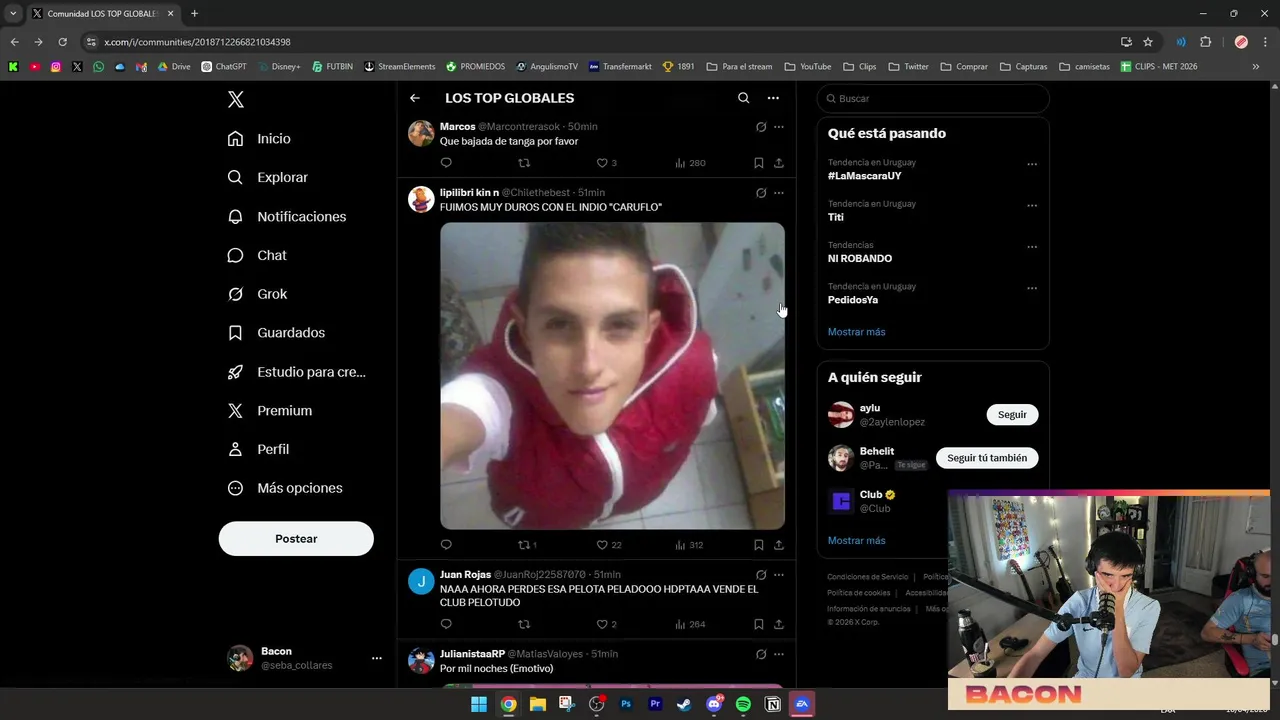Search within the community via magnifier icon
The width and height of the screenshot is (1280, 720).
point(743,98)
